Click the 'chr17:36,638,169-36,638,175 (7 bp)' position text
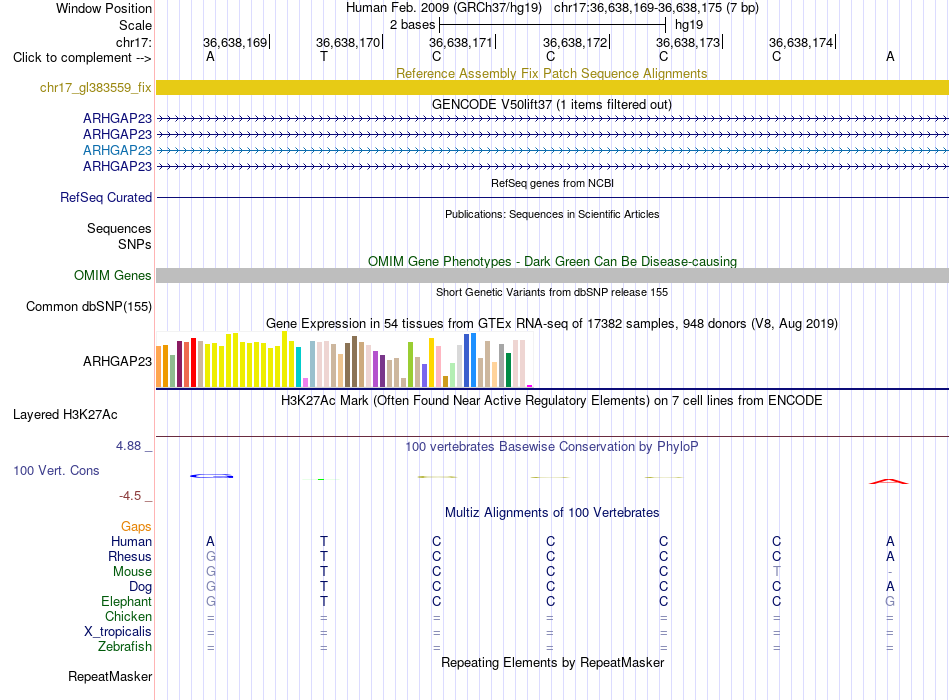950x700 pixels. click(x=656, y=8)
